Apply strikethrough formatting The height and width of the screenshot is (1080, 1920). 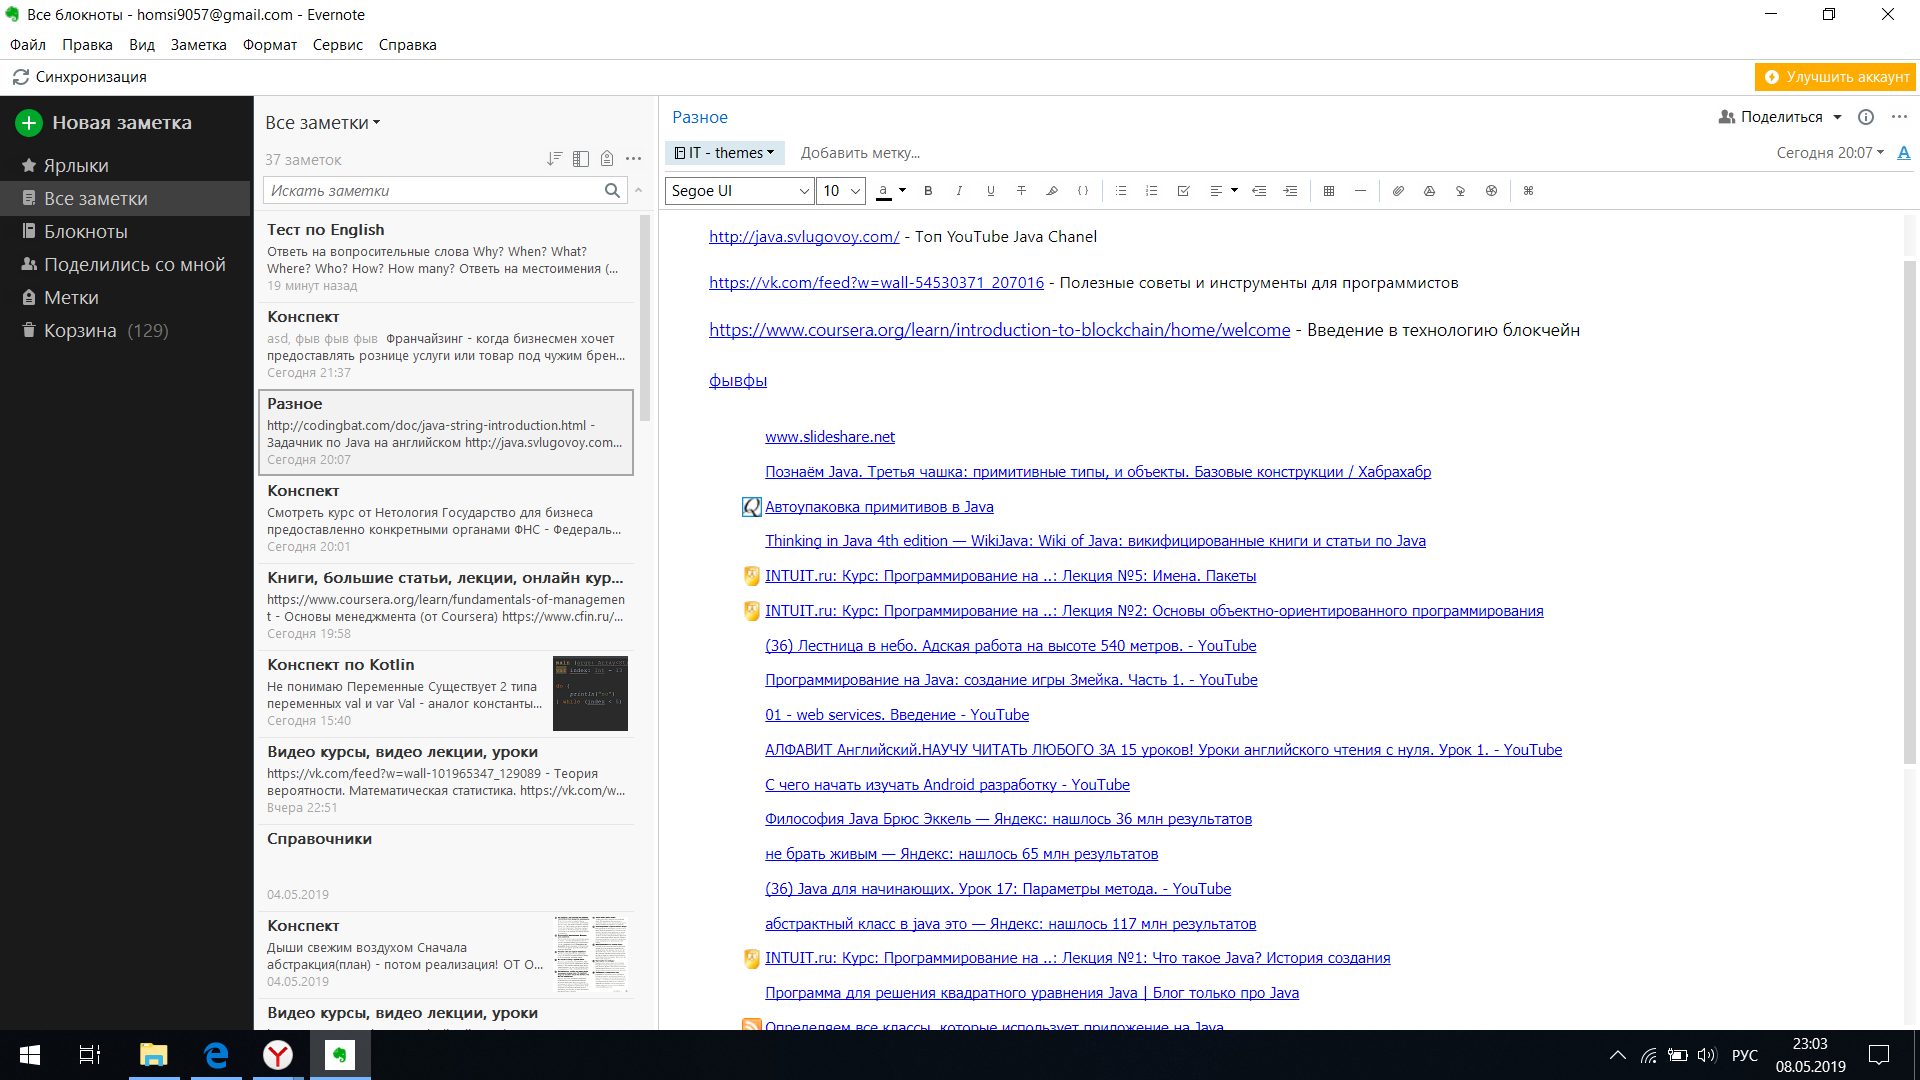point(1021,191)
